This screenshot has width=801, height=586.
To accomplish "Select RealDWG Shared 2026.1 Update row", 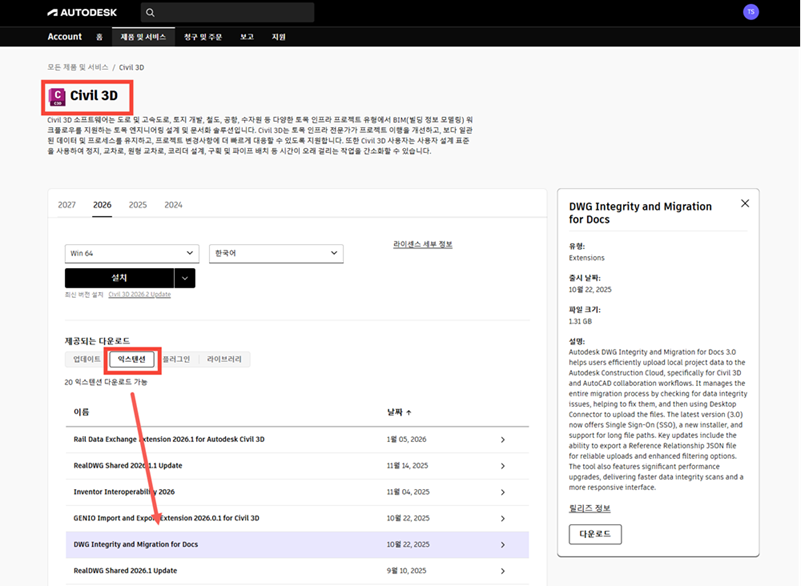I will click(x=297, y=571).
